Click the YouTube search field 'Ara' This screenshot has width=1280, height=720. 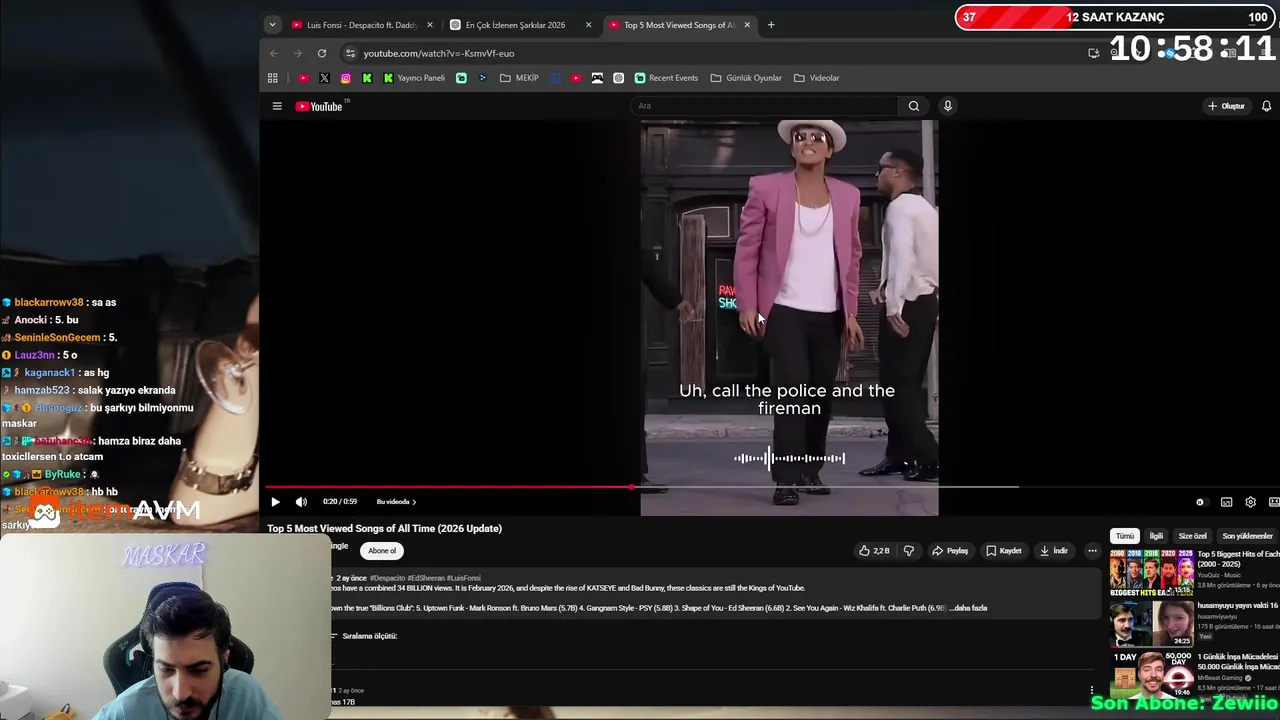[x=765, y=106]
